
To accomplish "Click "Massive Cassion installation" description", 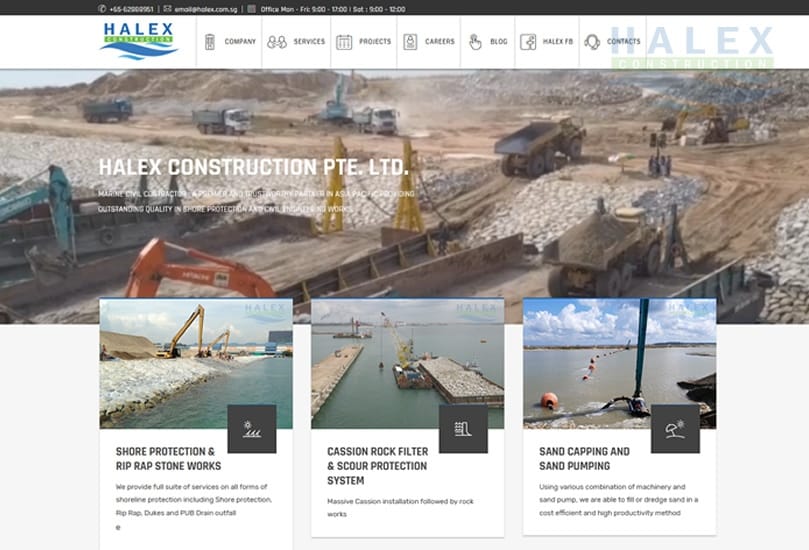I will click(x=400, y=508).
